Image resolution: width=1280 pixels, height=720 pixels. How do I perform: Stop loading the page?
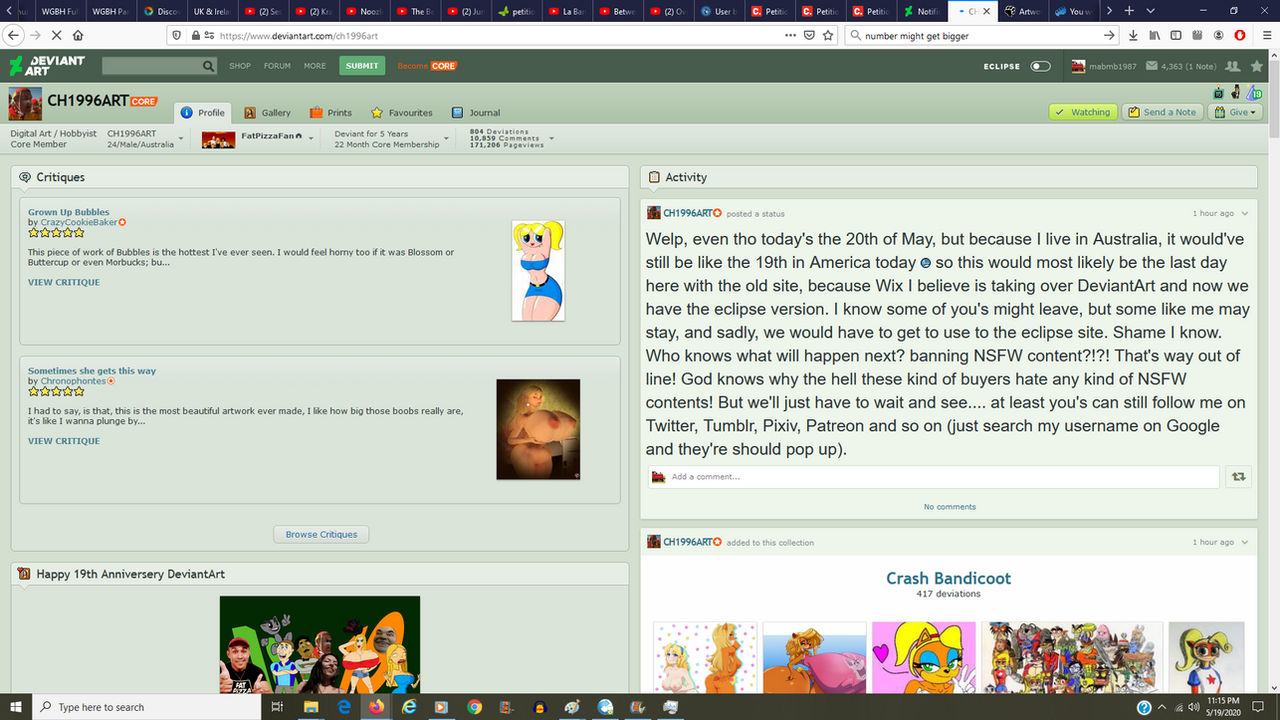(x=56, y=35)
